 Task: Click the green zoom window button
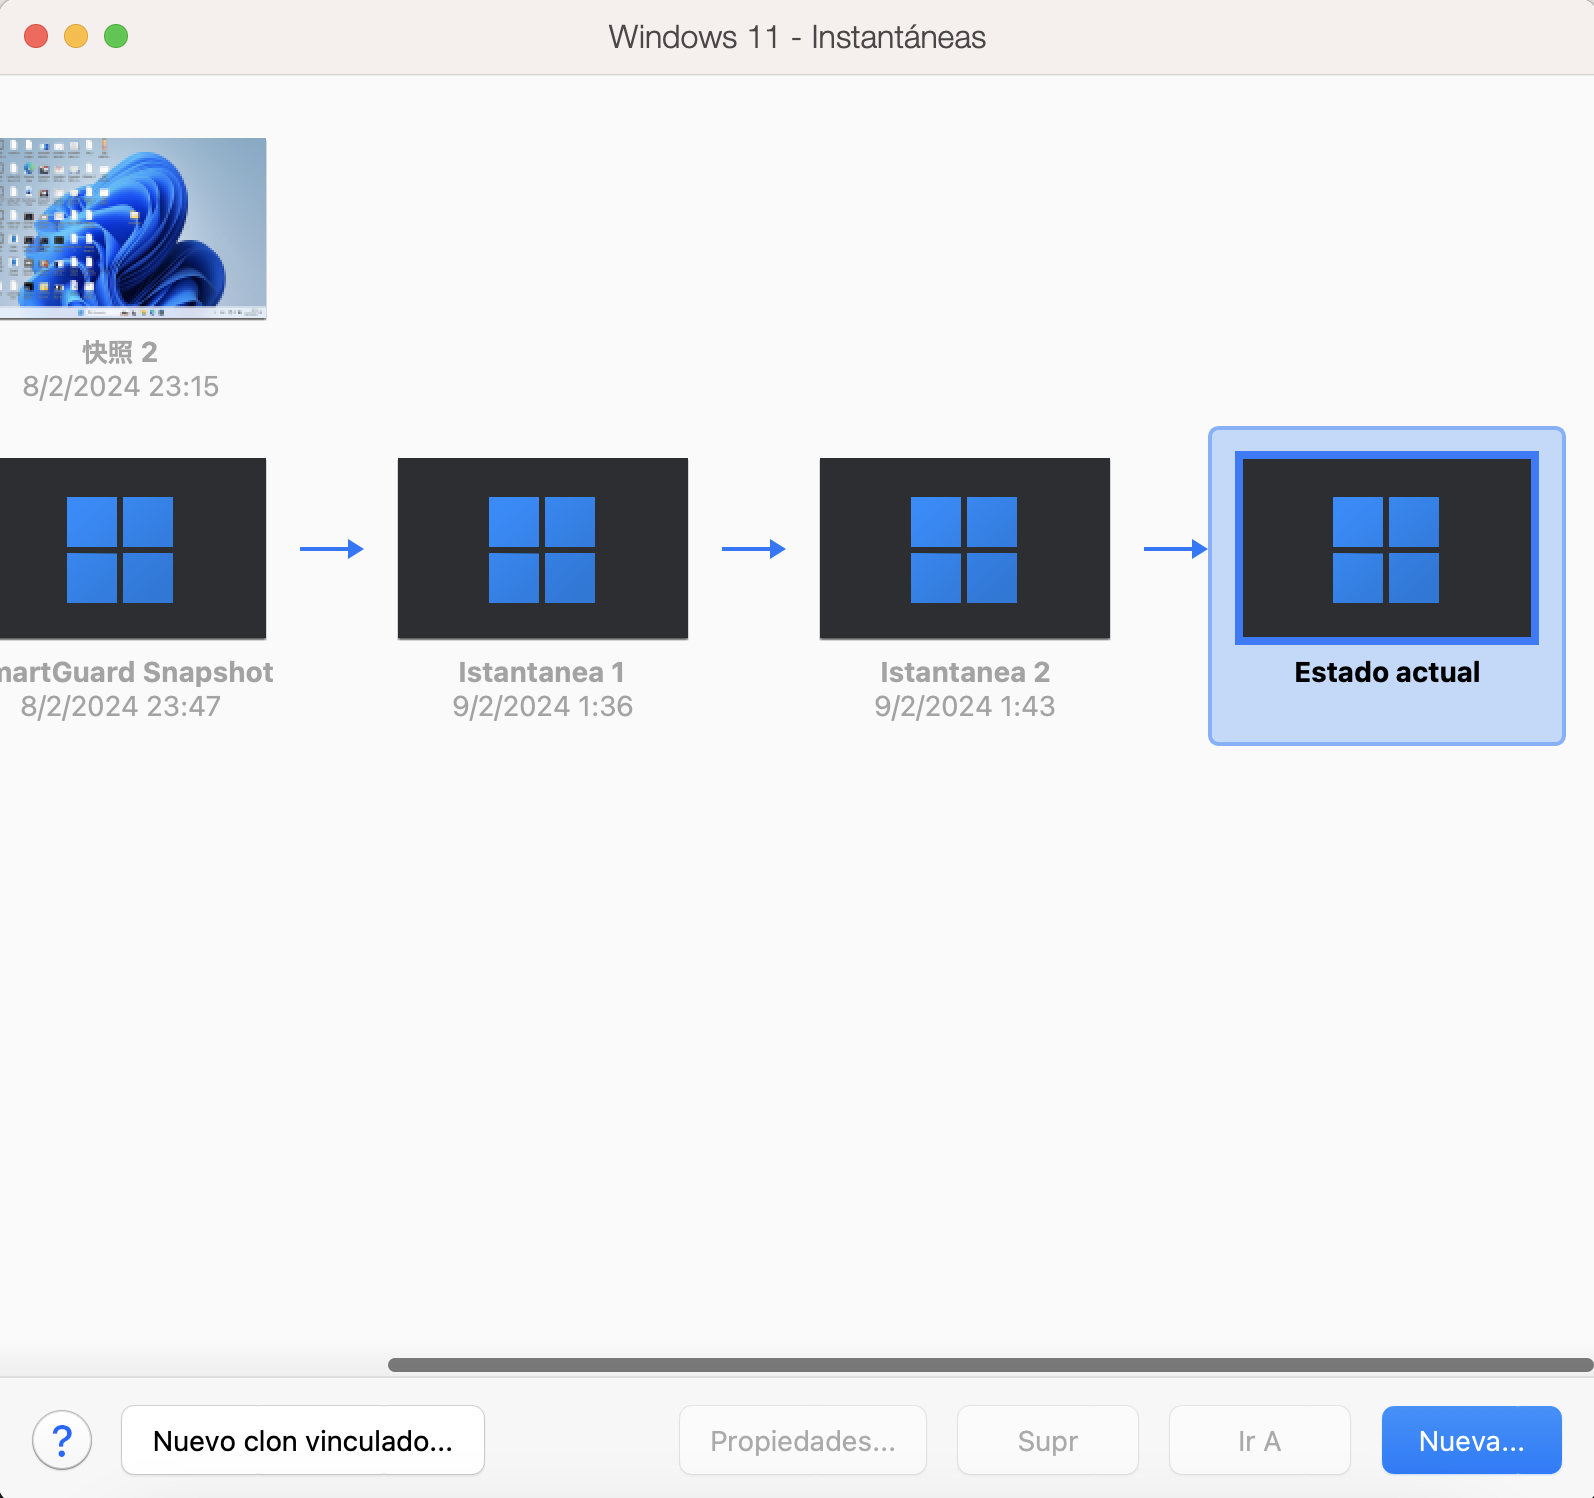pyautogui.click(x=116, y=37)
